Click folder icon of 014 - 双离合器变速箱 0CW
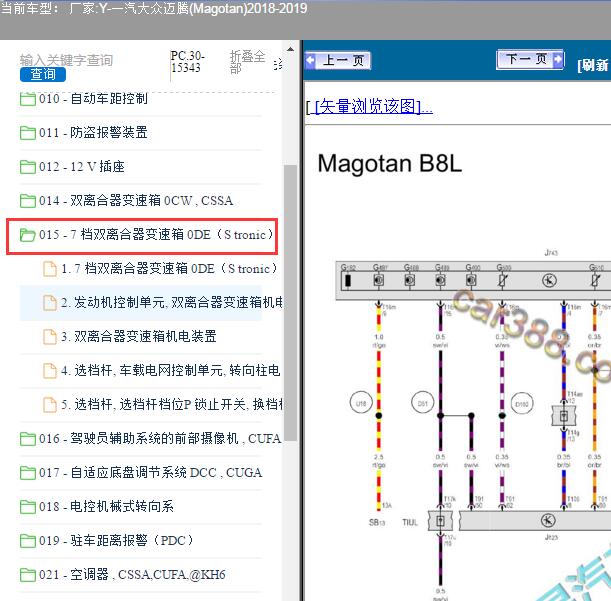Image resolution: width=611 pixels, height=601 pixels. (28, 200)
